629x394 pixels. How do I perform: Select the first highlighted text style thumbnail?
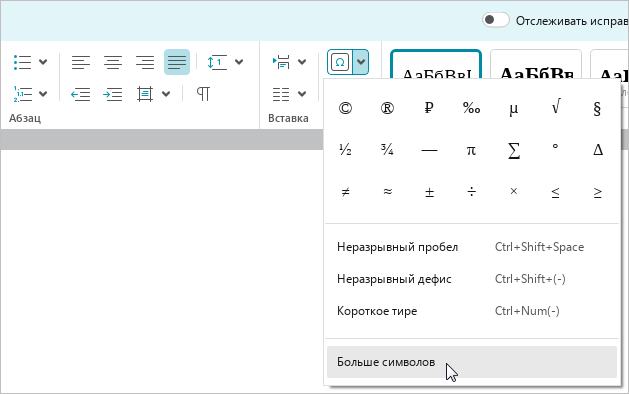pos(436,64)
